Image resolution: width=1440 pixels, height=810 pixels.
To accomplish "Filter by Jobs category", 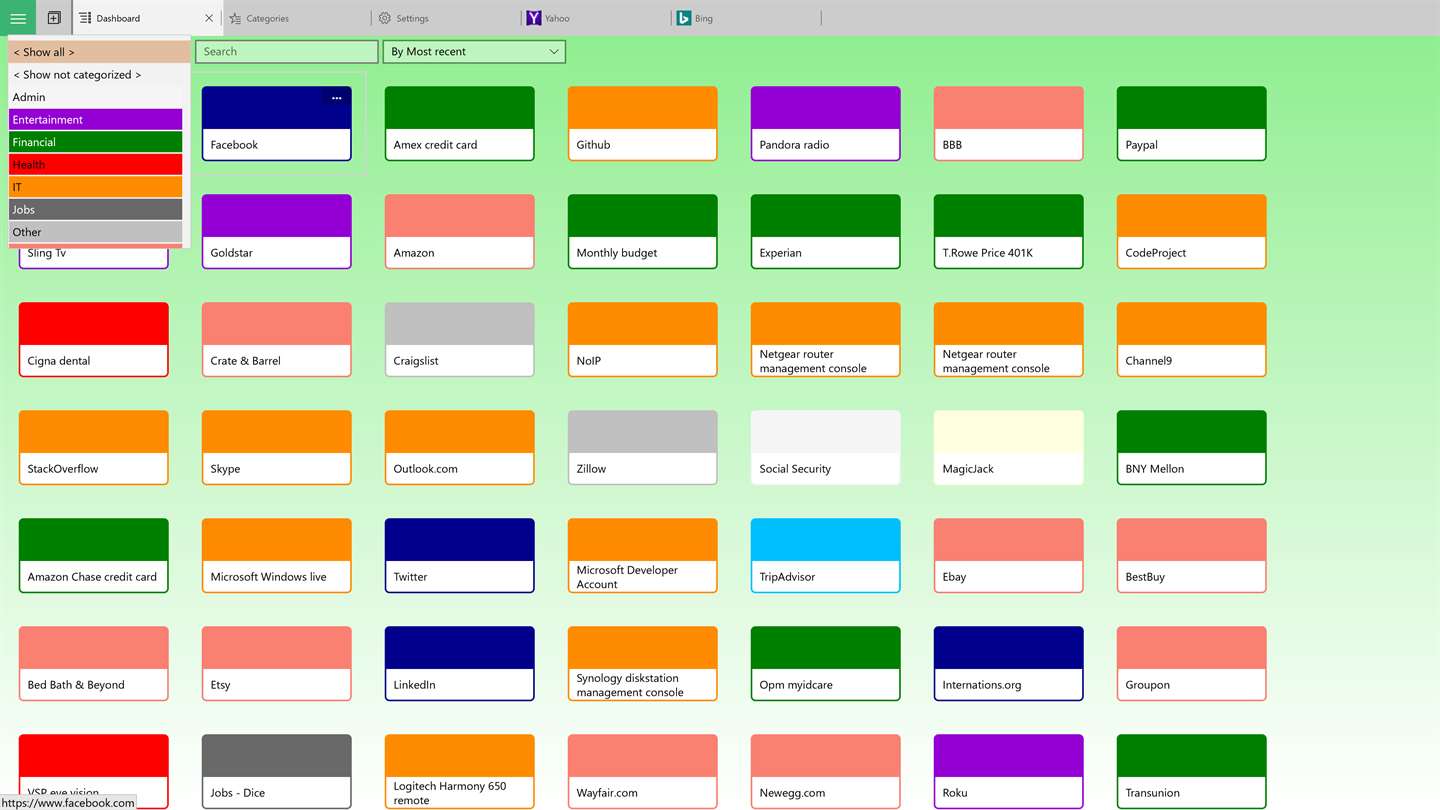I will (96, 210).
